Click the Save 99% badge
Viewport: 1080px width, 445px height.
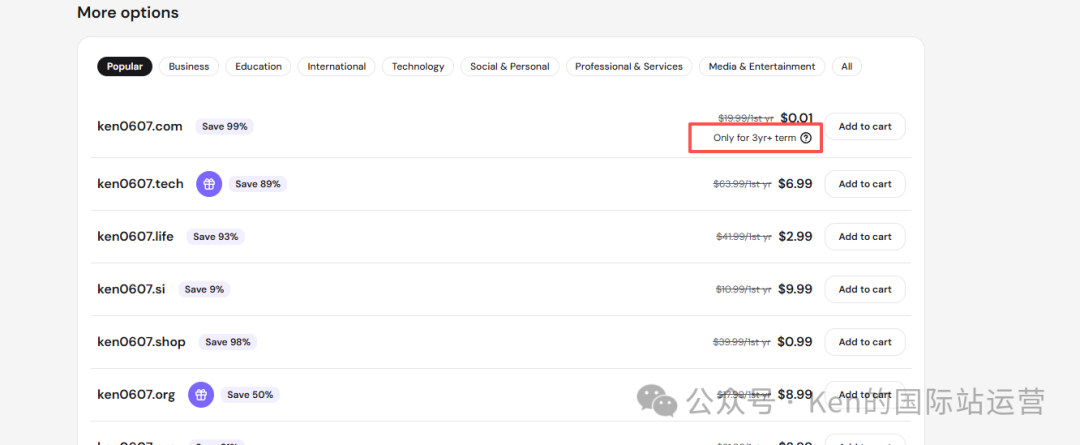pos(225,127)
